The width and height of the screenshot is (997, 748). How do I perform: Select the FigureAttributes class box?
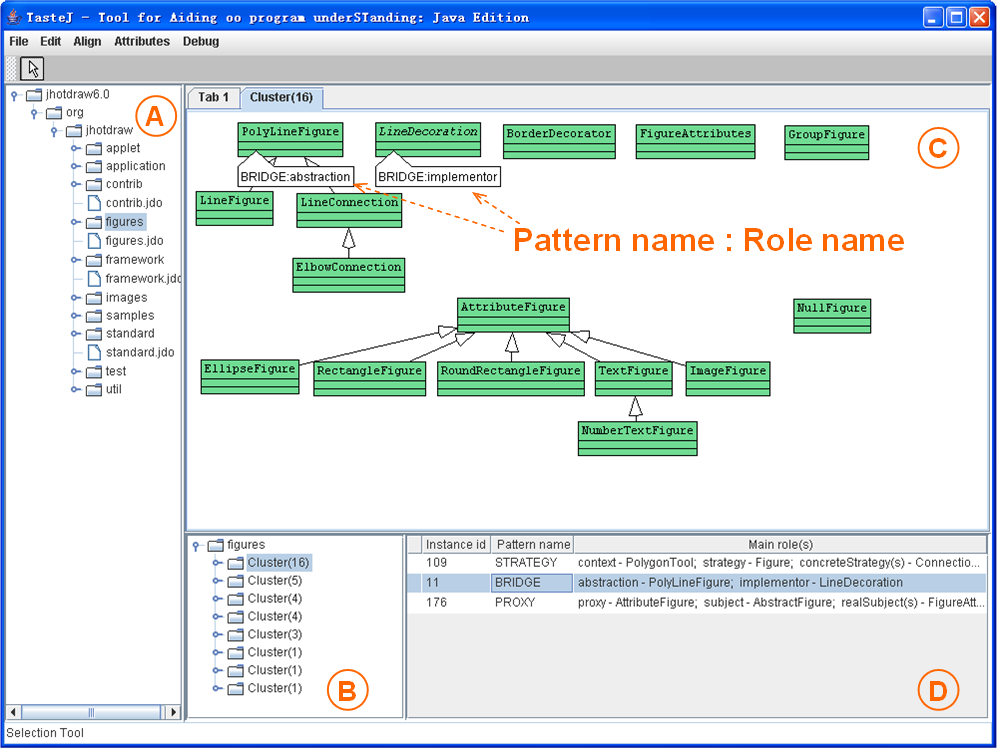(x=696, y=141)
